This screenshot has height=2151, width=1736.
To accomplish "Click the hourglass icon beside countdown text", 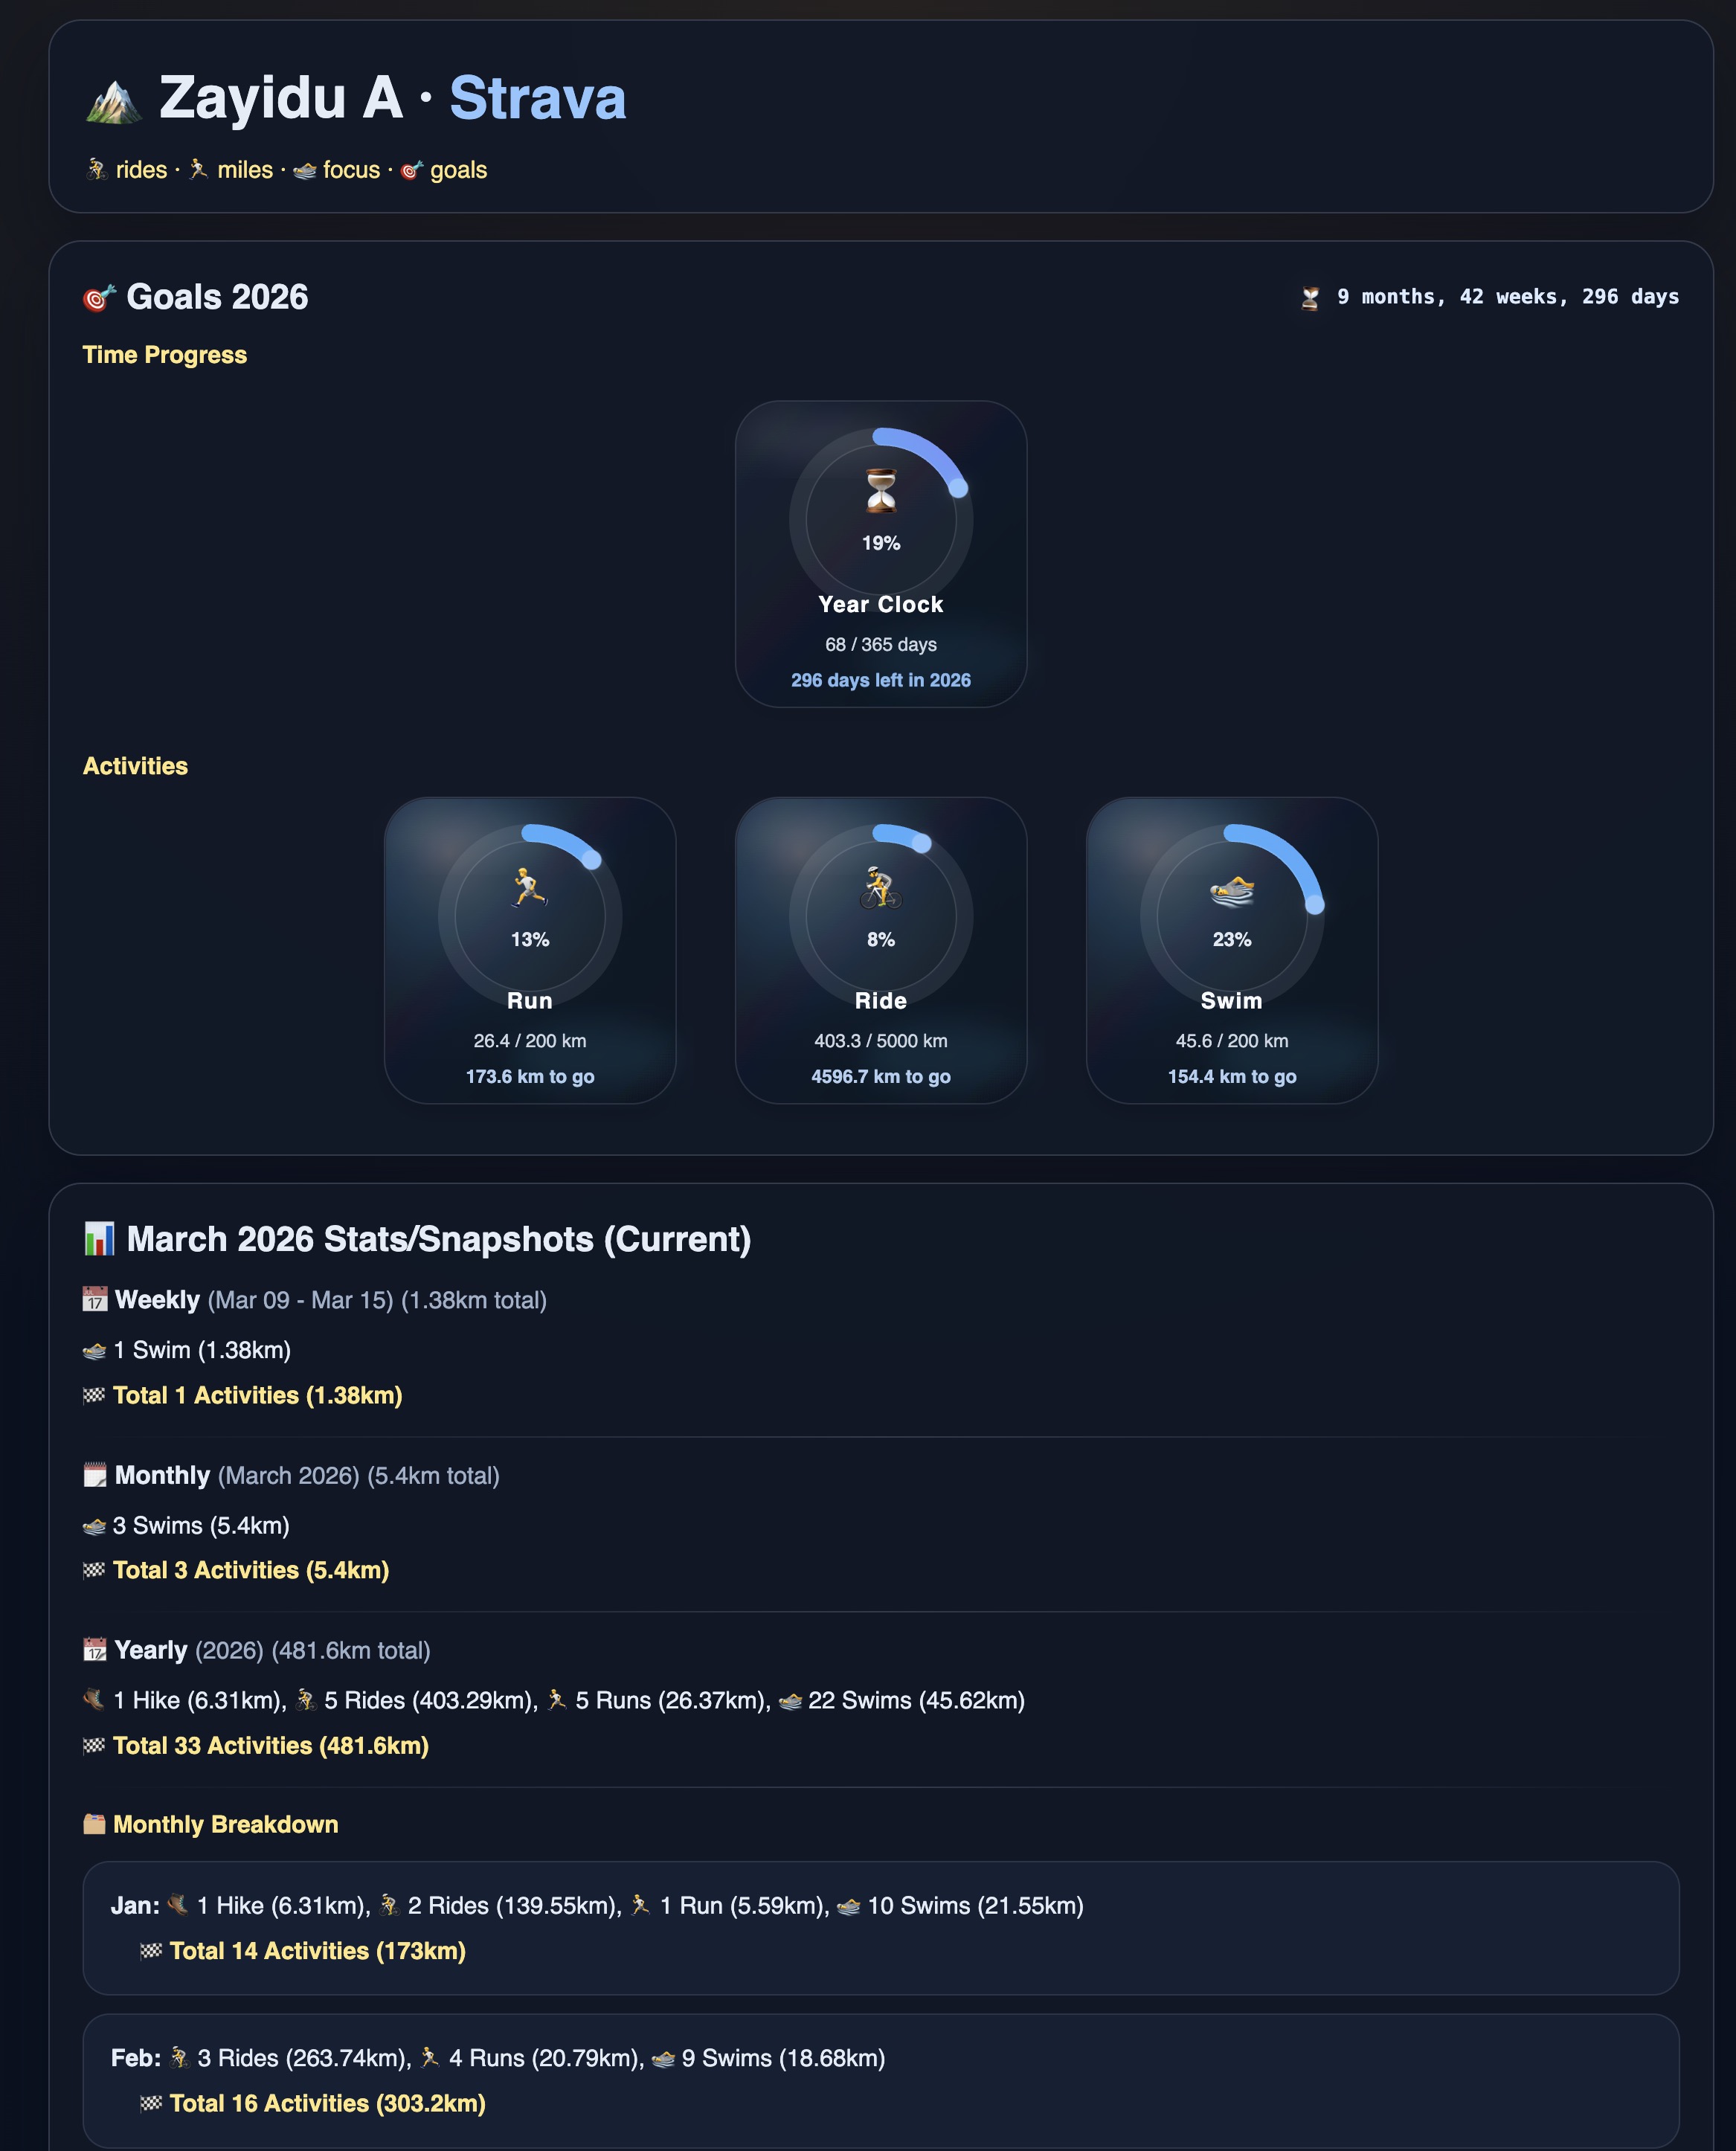I will point(1310,298).
